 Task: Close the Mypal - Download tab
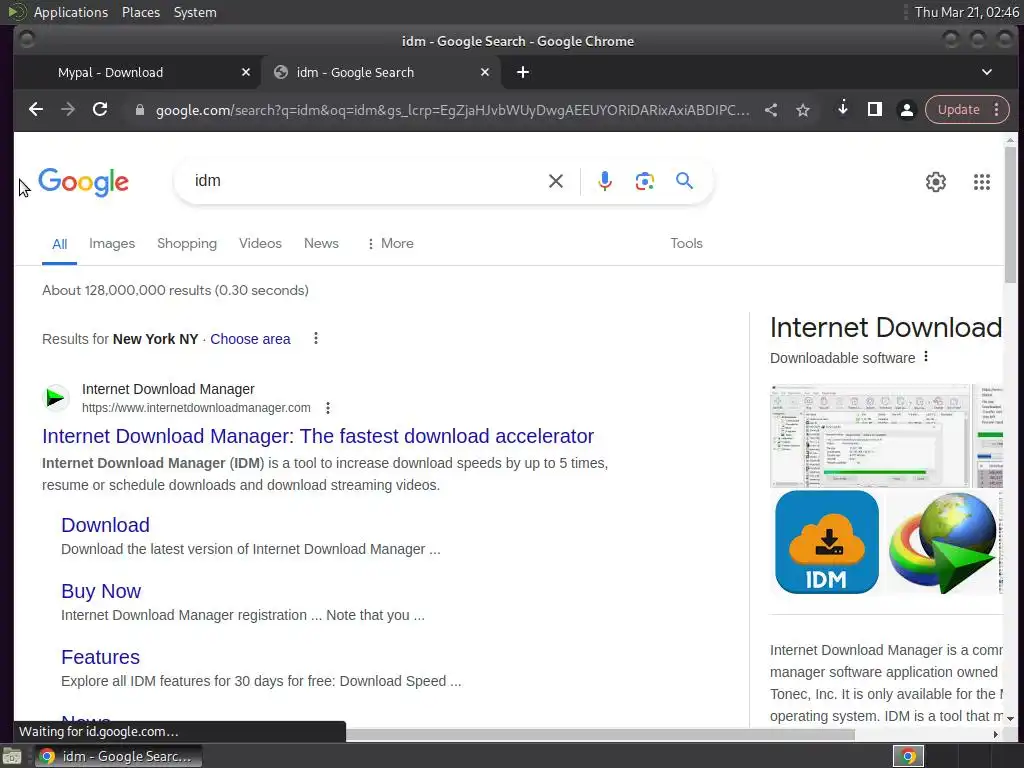[246, 72]
